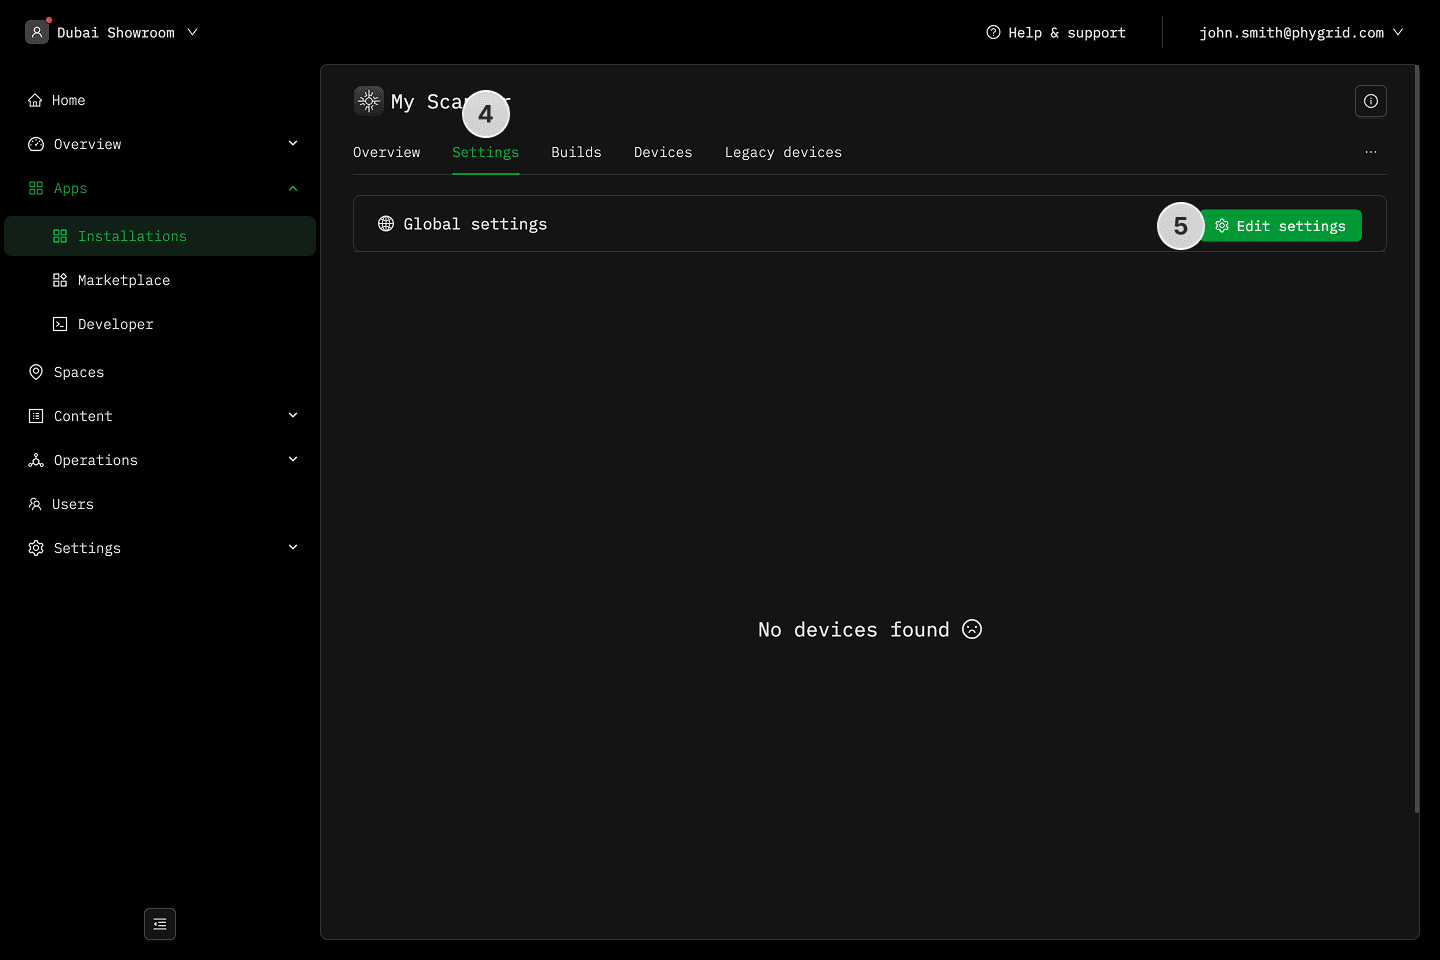1440x960 pixels.
Task: Open the Legacy devices tab
Action: 783,152
